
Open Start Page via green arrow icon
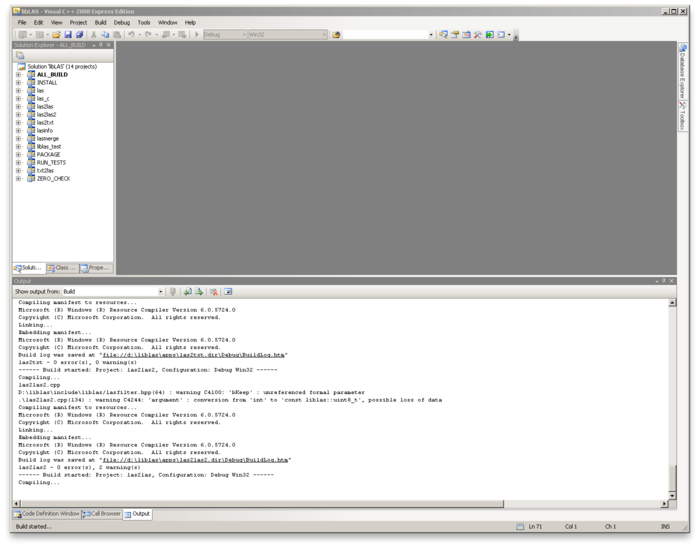490,34
